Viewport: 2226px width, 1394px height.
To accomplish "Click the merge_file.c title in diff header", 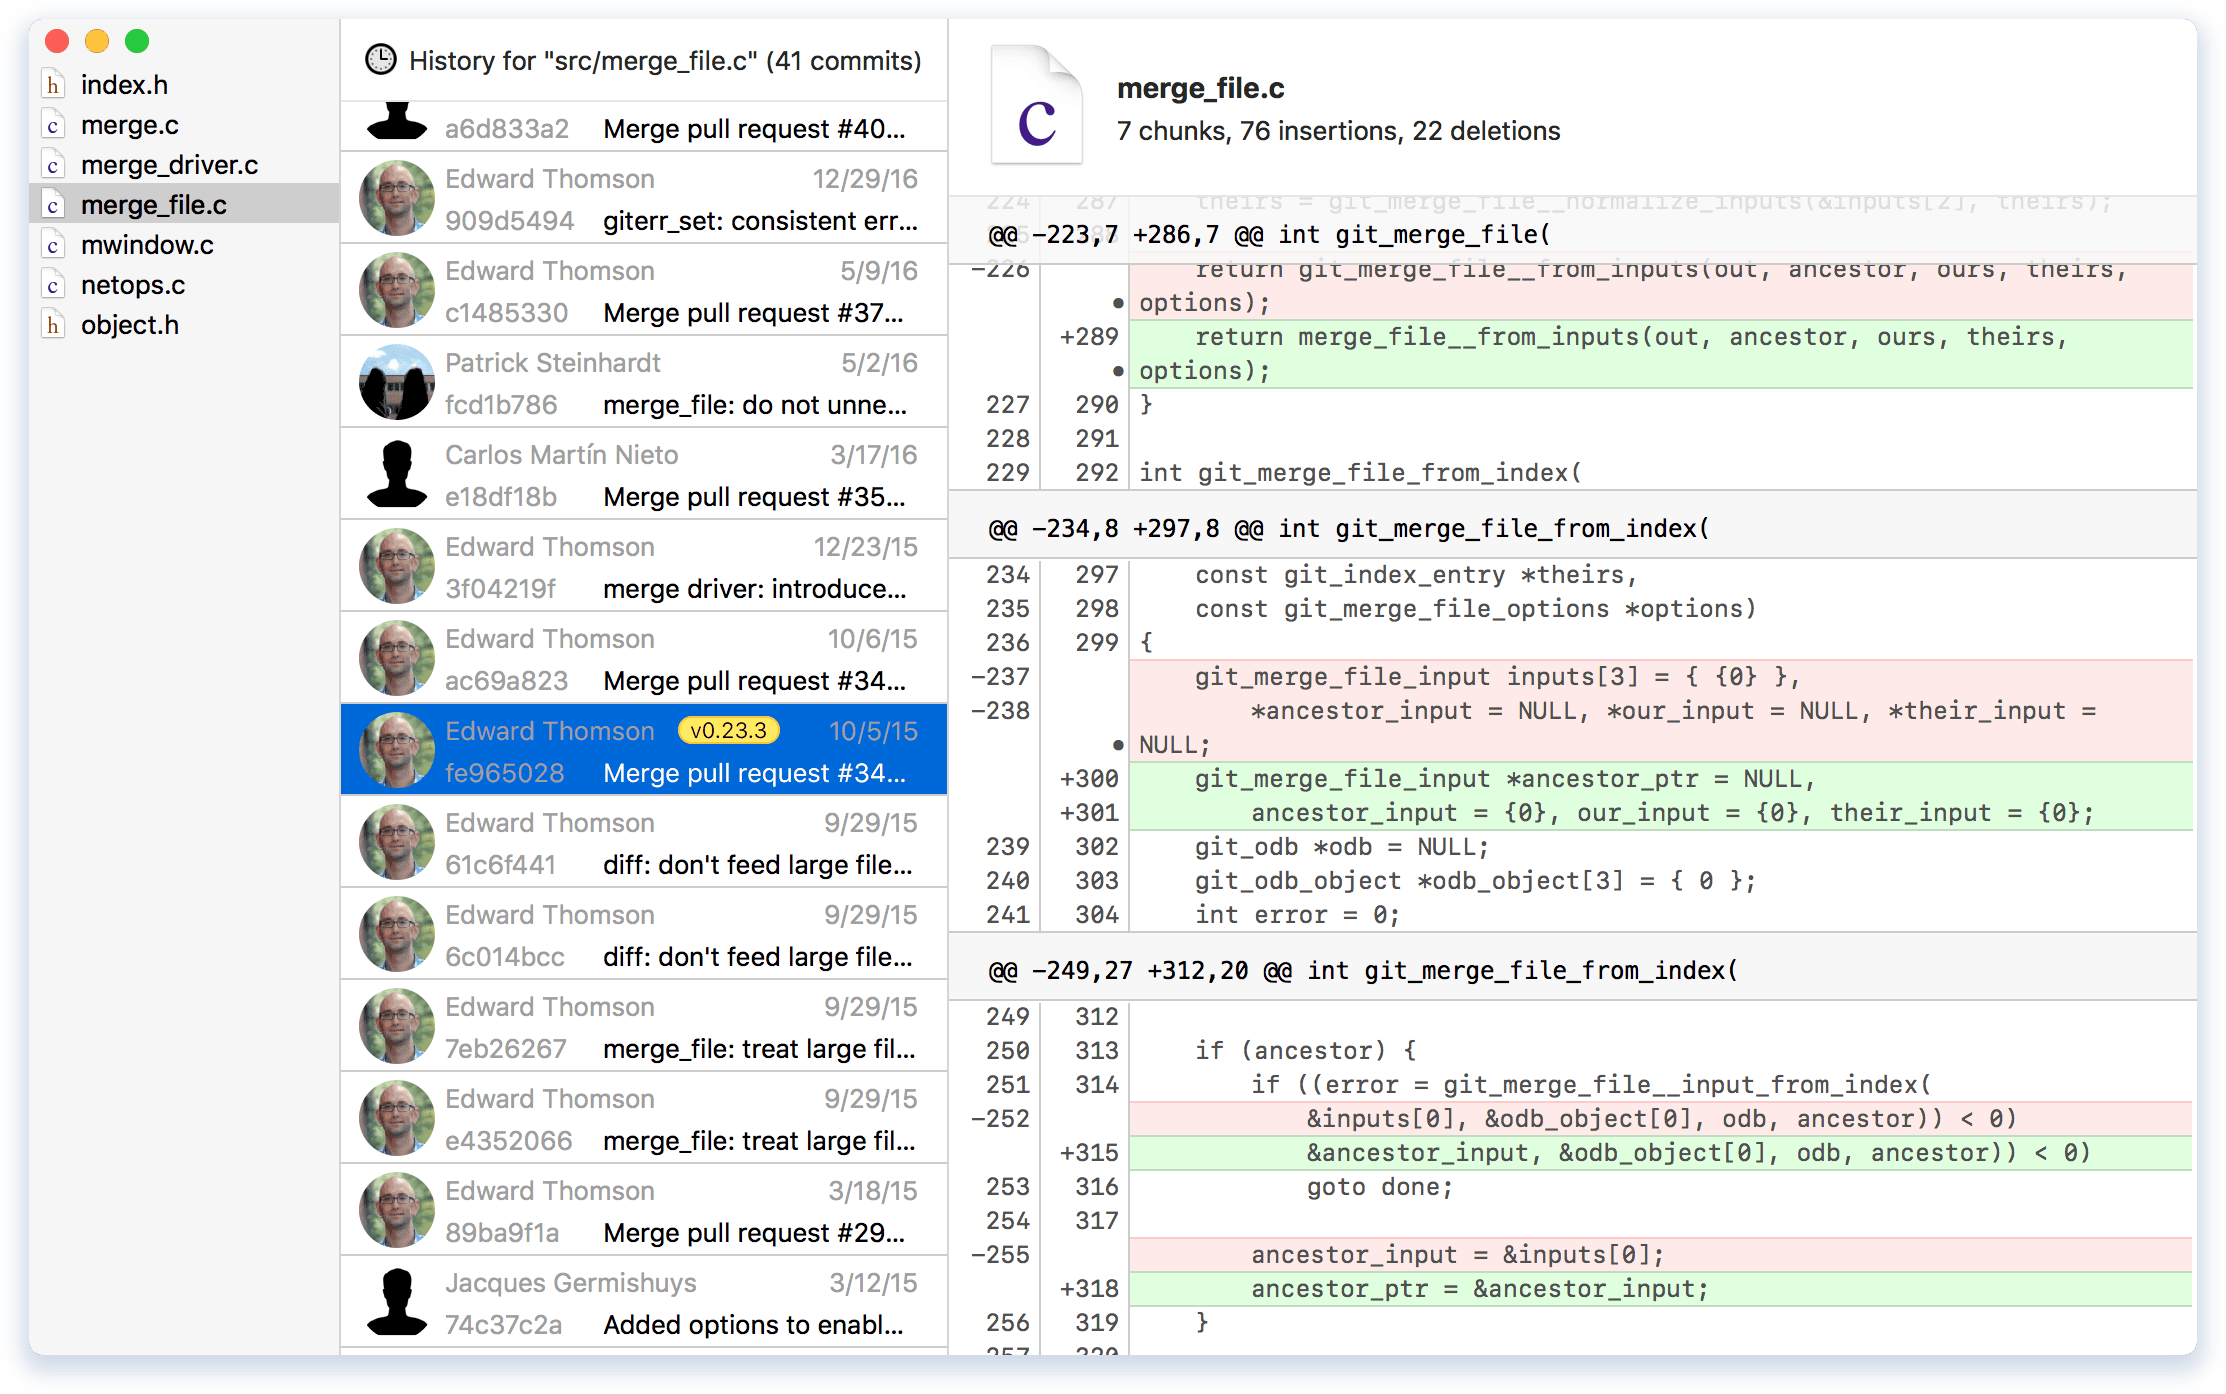I will pos(1200,88).
